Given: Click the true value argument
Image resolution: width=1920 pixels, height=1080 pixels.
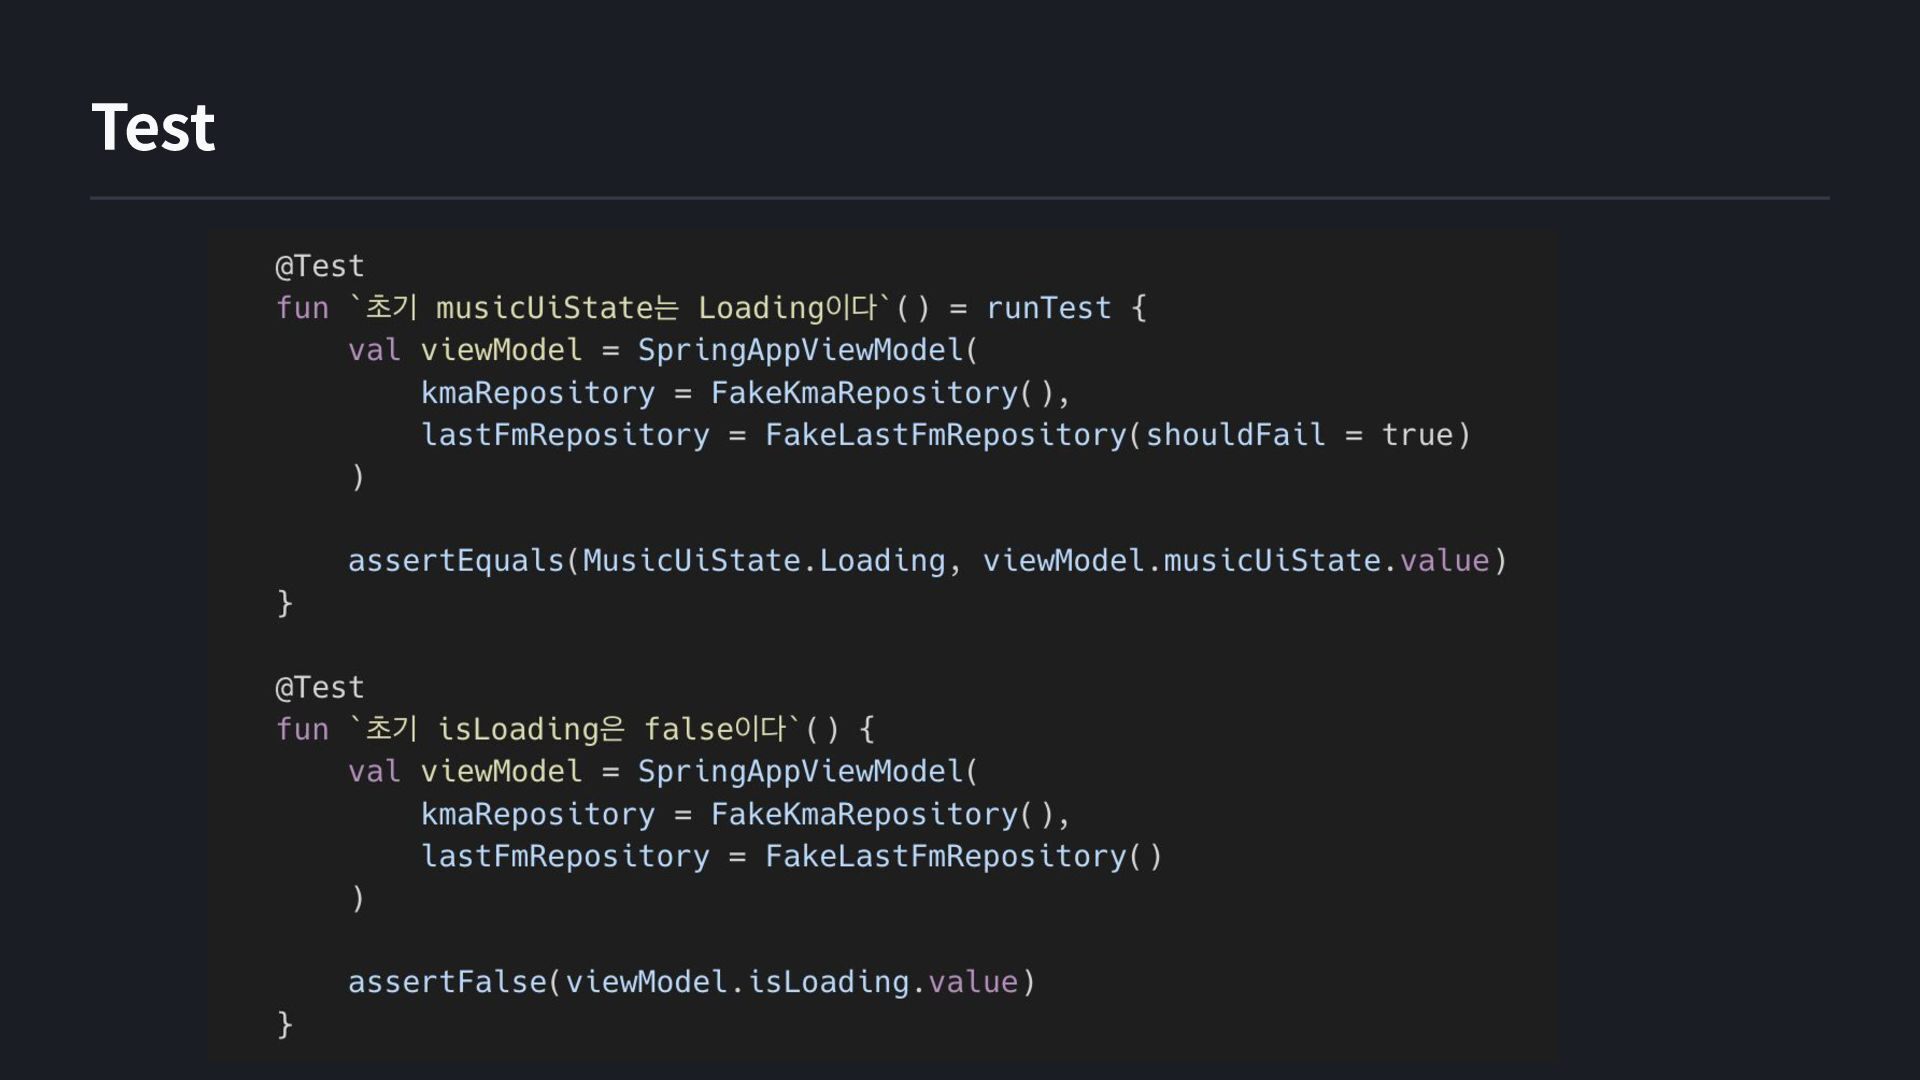Looking at the screenshot, I should tap(1417, 435).
